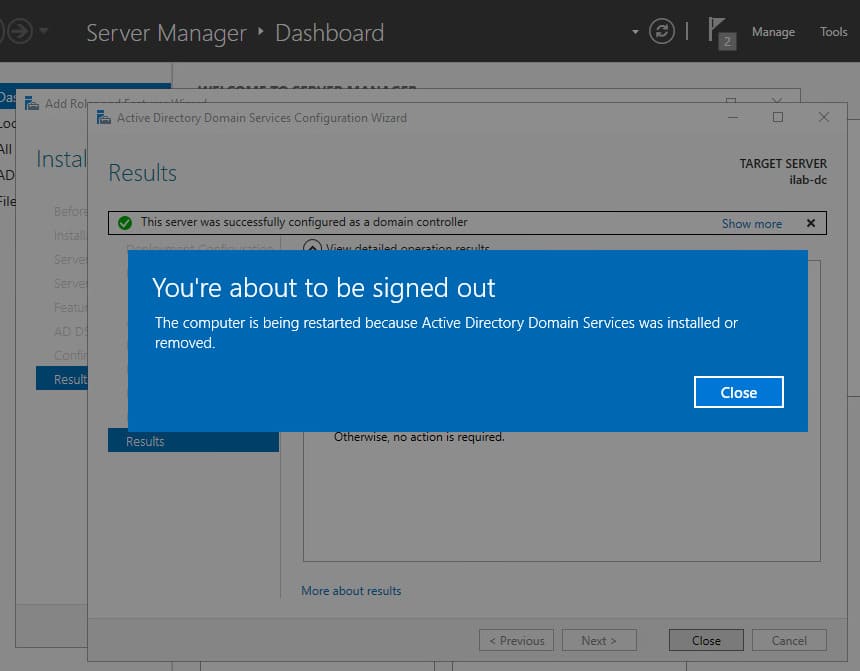Click the Show more link

pos(751,224)
